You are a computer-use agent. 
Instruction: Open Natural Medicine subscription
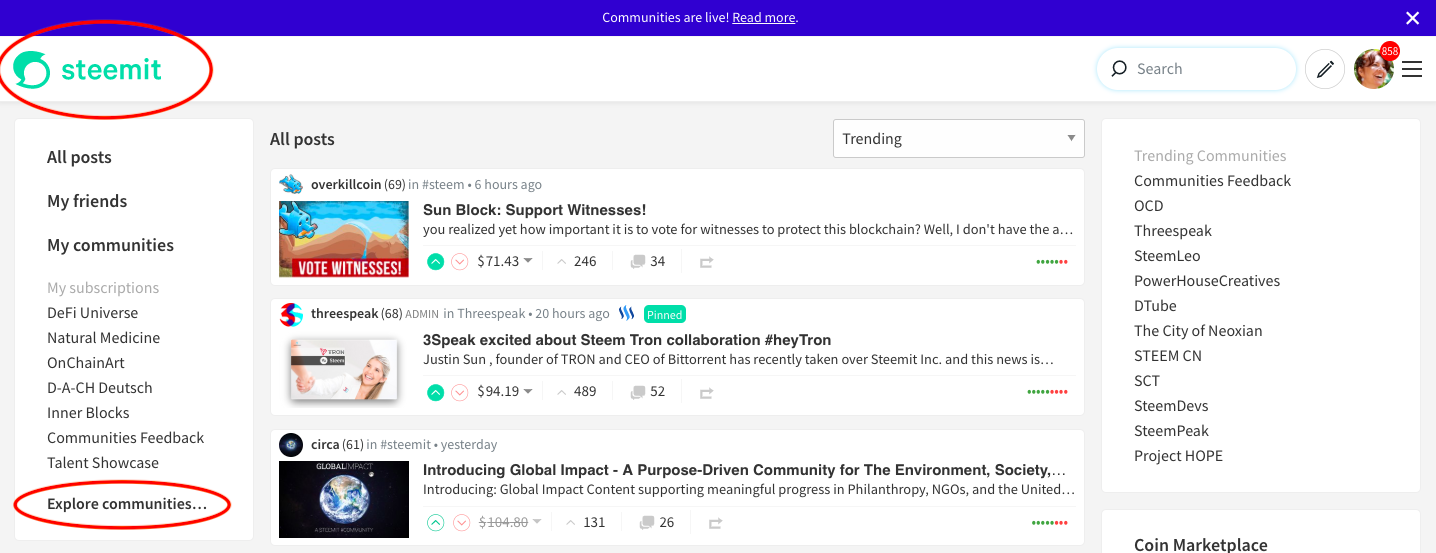click(103, 338)
